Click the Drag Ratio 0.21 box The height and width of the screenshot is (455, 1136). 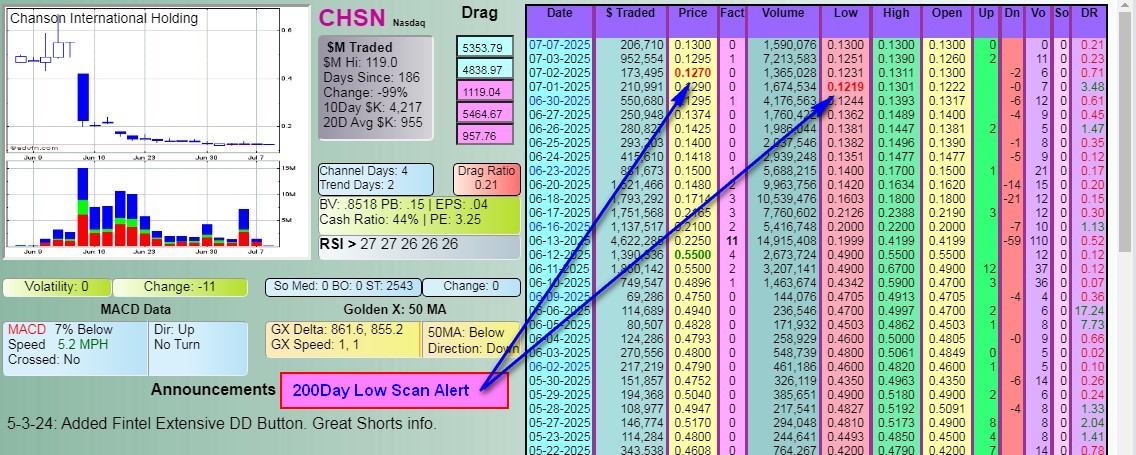(487, 179)
